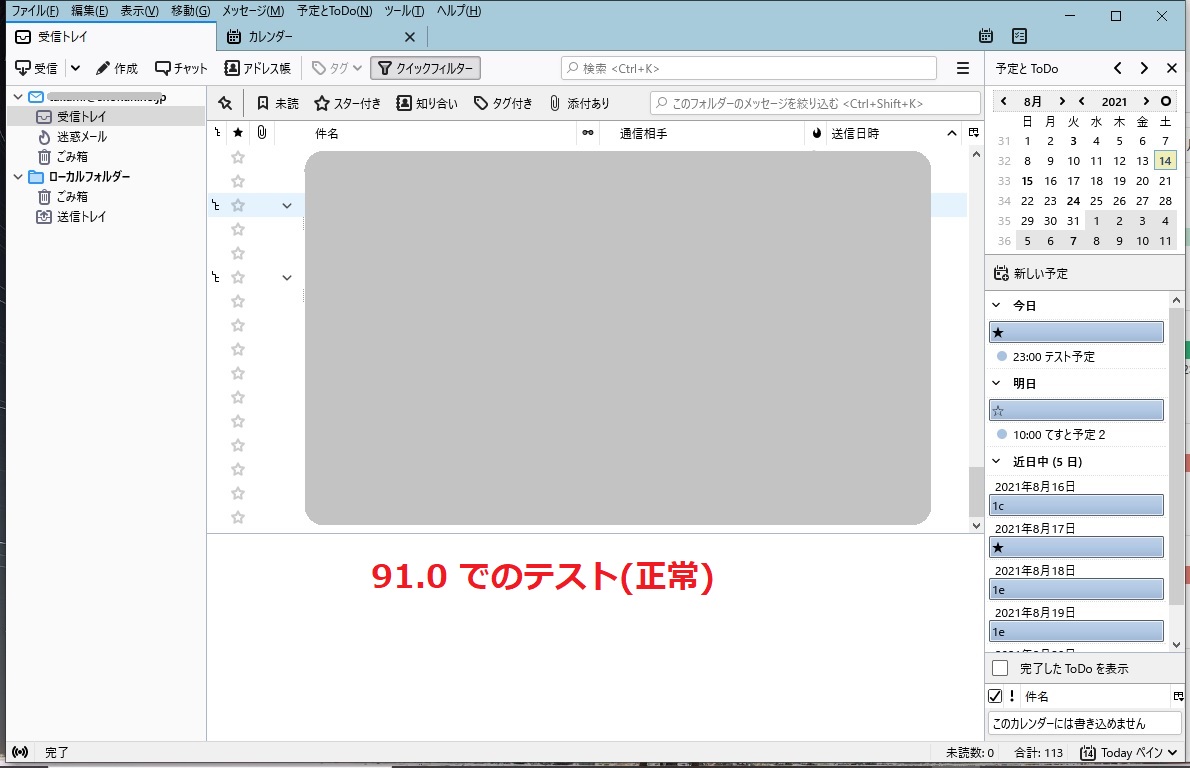This screenshot has height=768, width=1190.
Task: Click the 作成 compose mail button
Action: click(117, 68)
